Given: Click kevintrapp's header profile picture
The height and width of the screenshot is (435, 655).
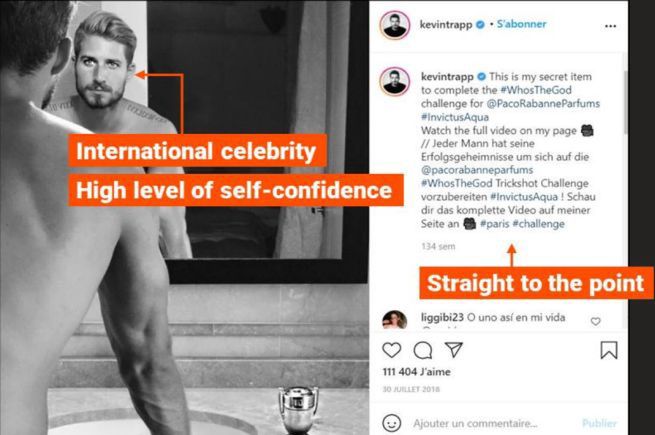Looking at the screenshot, I should (x=394, y=26).
